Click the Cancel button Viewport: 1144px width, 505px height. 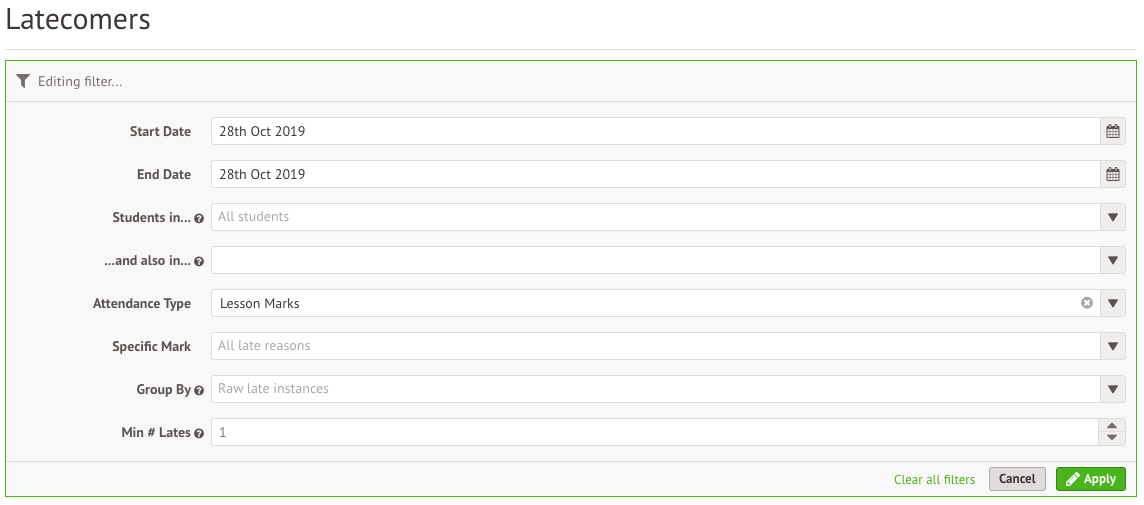pos(1017,479)
